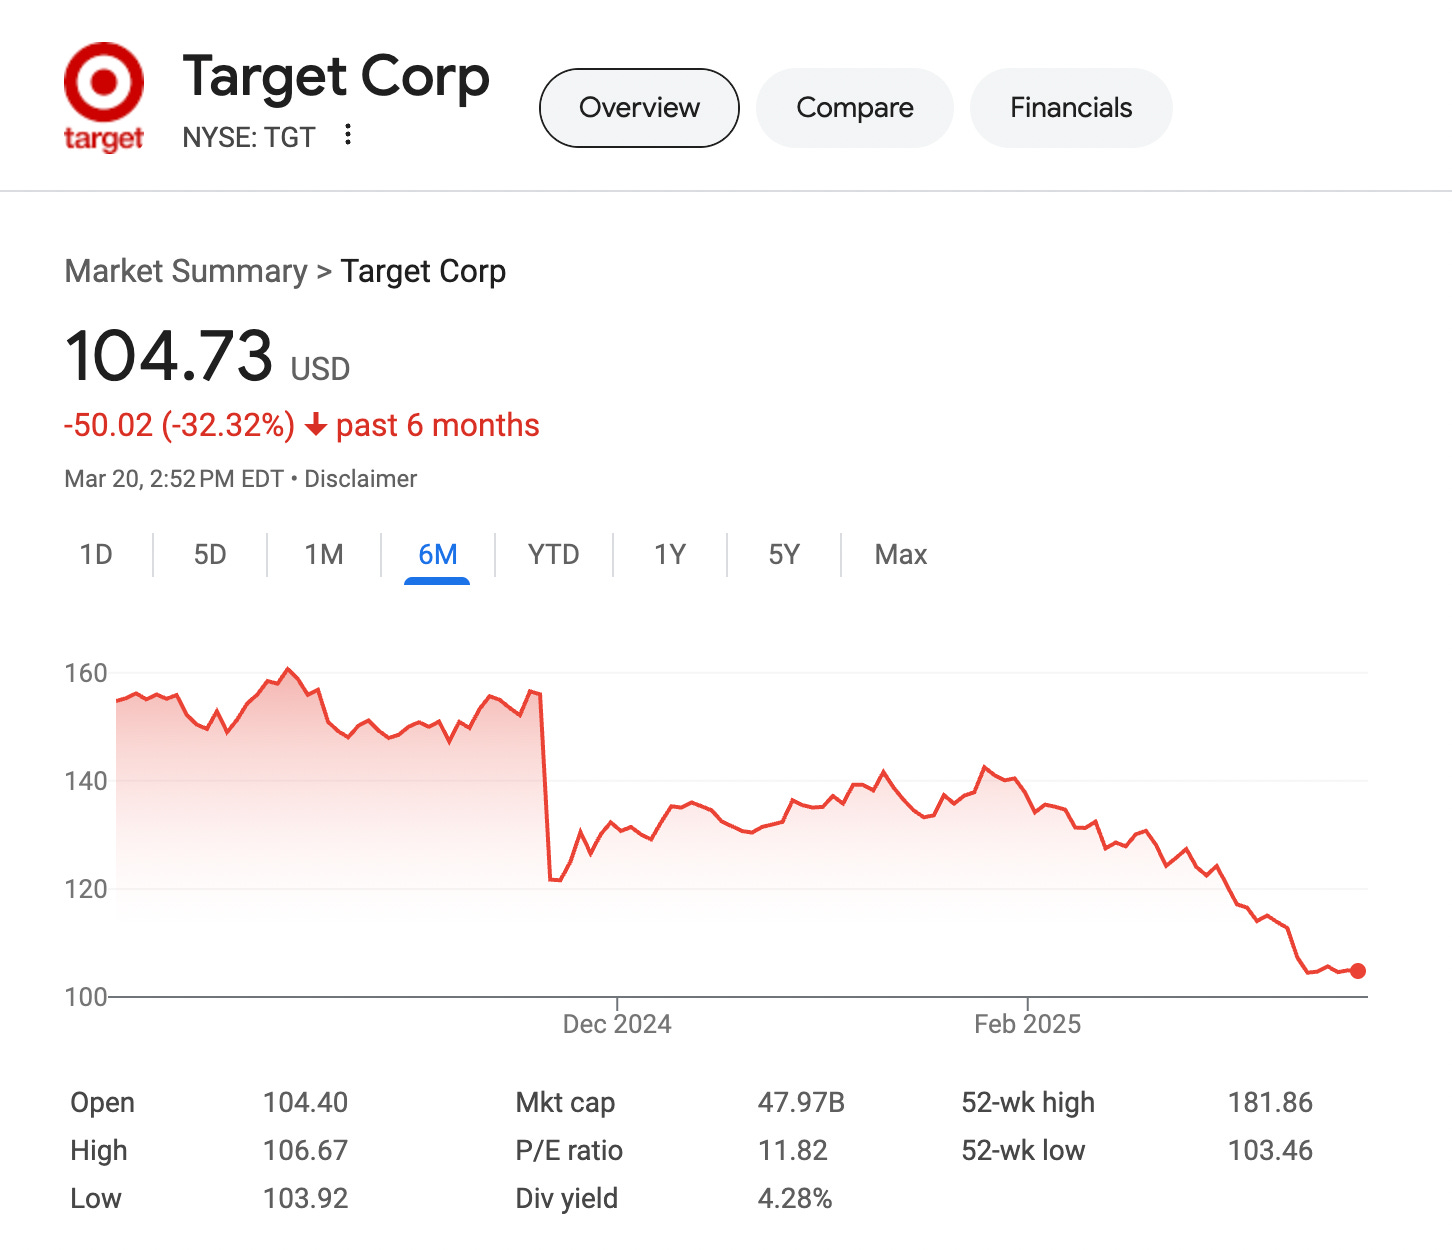Click the Target logo icon
The height and width of the screenshot is (1250, 1452).
tap(103, 81)
